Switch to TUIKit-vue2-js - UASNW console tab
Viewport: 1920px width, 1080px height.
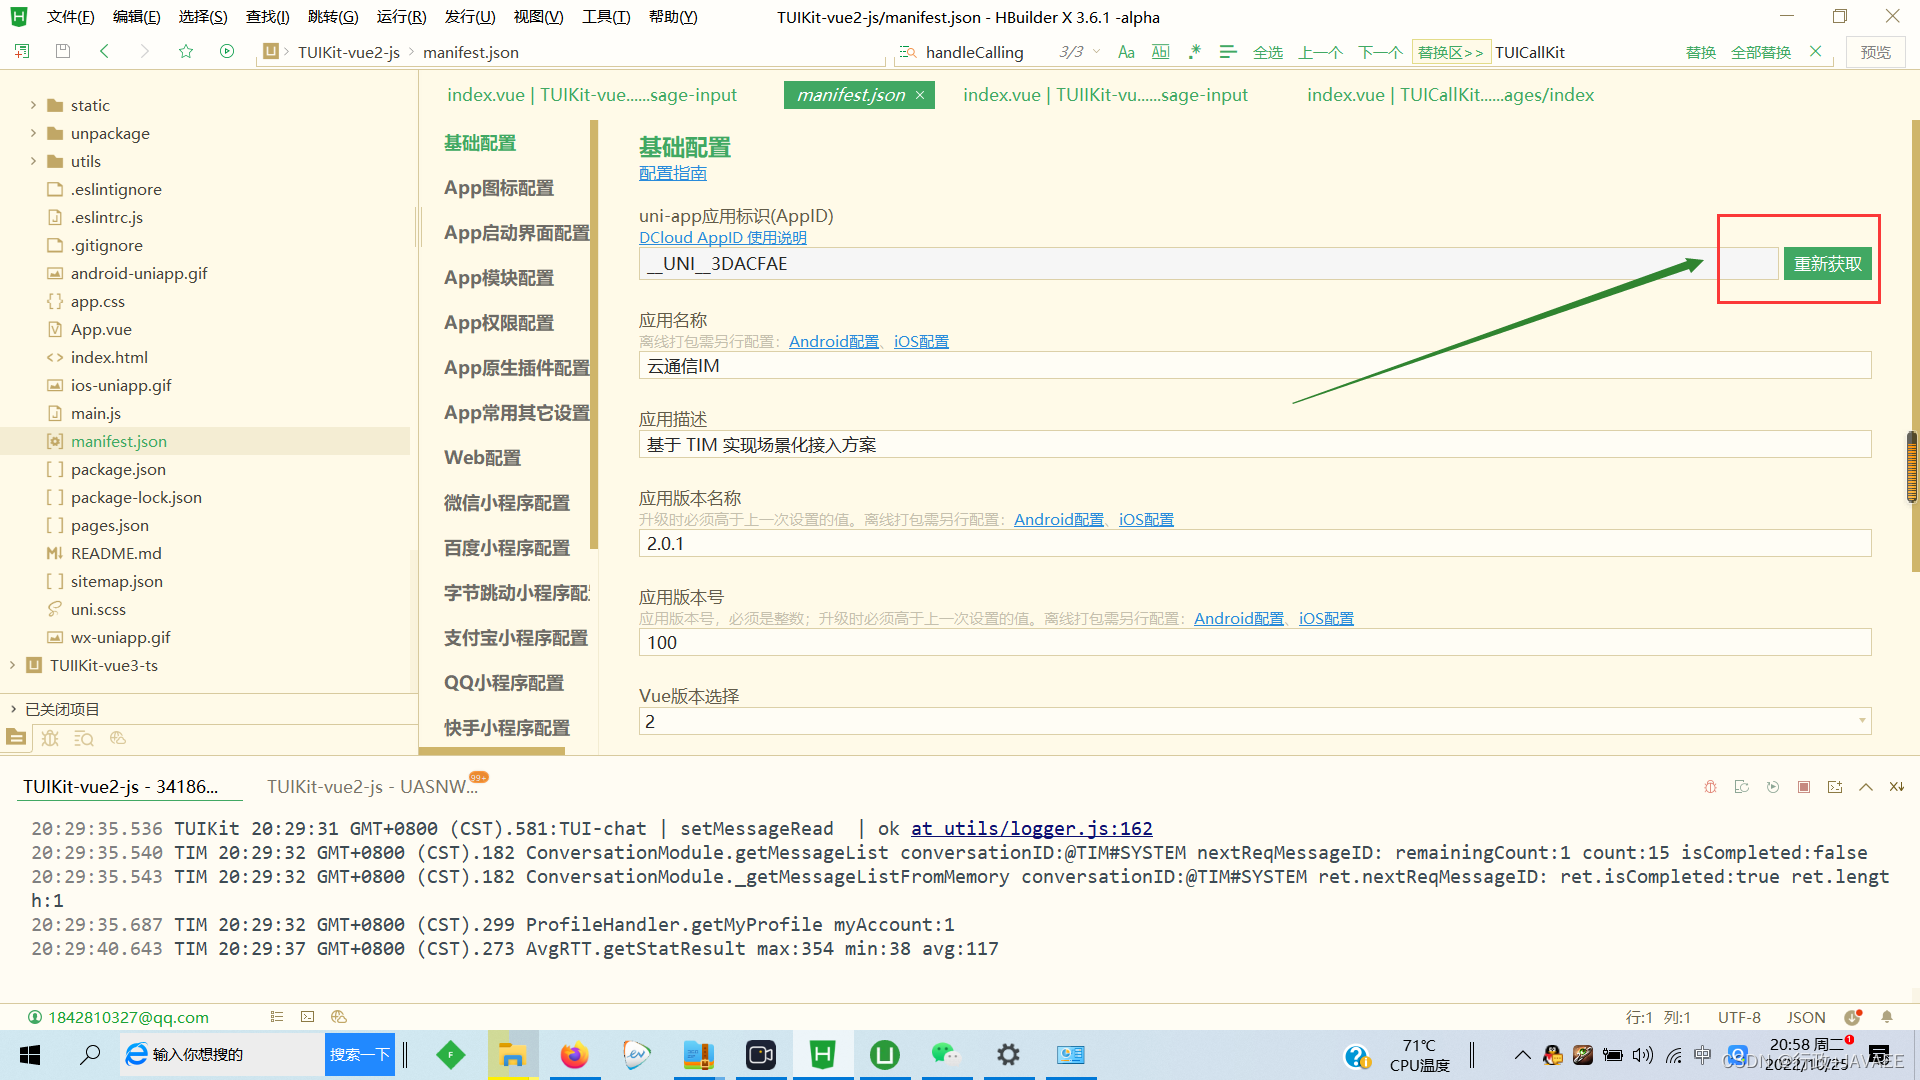click(x=372, y=786)
